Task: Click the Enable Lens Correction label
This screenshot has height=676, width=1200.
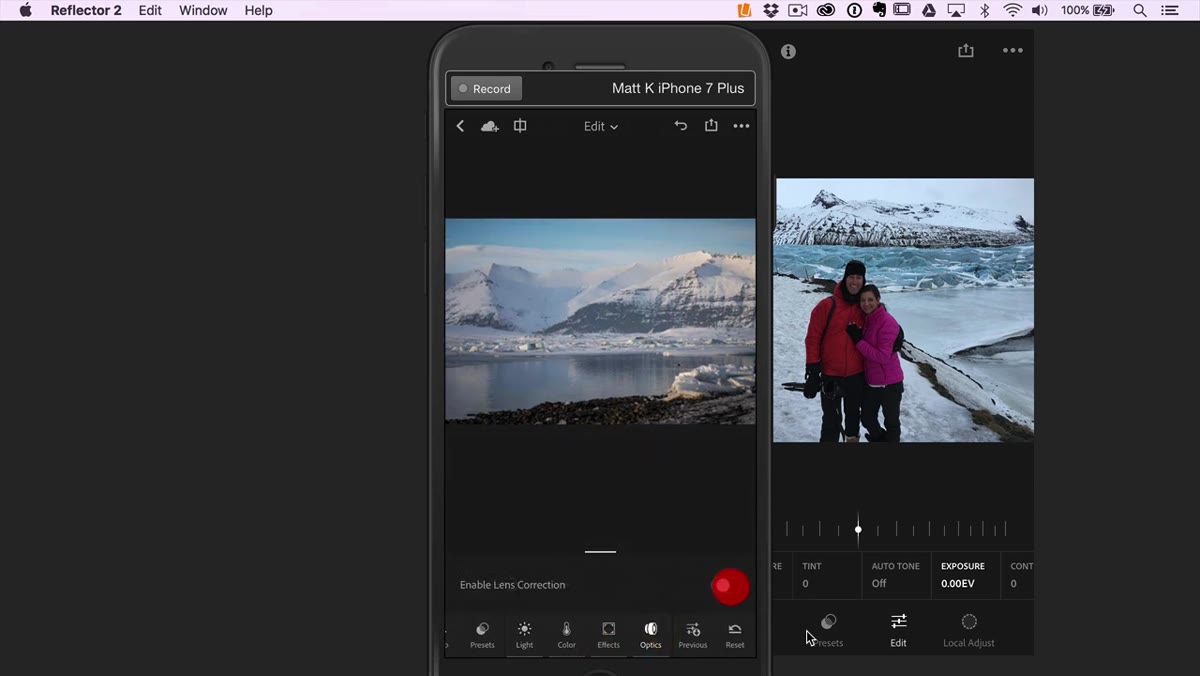Action: coord(512,585)
